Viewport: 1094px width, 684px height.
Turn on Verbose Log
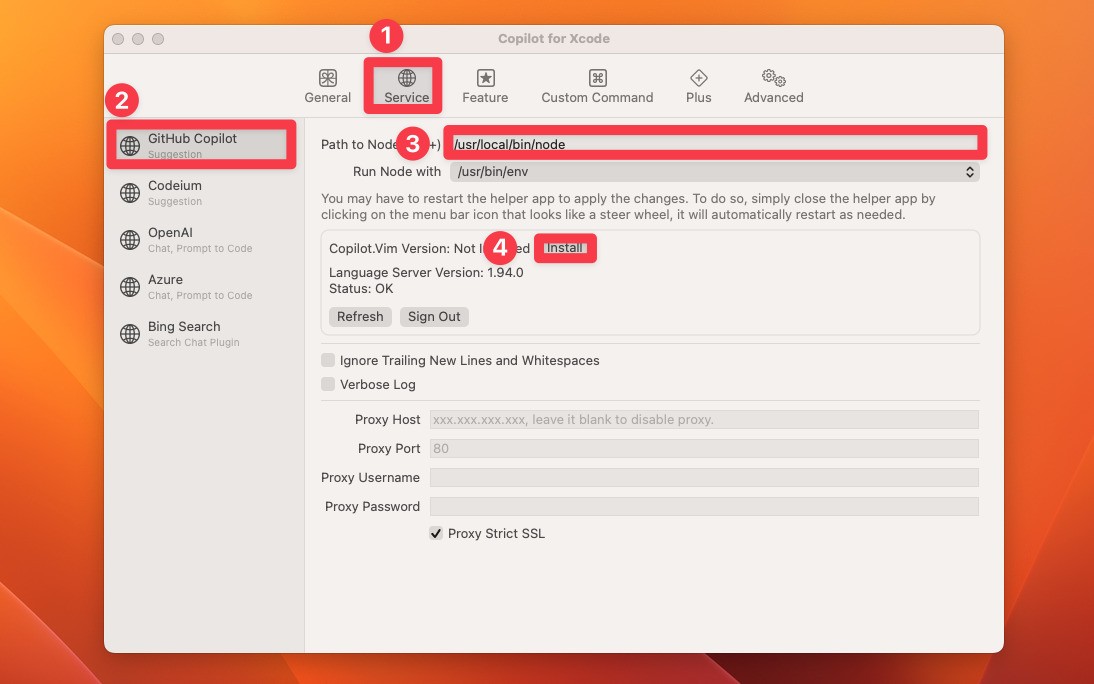(x=328, y=384)
